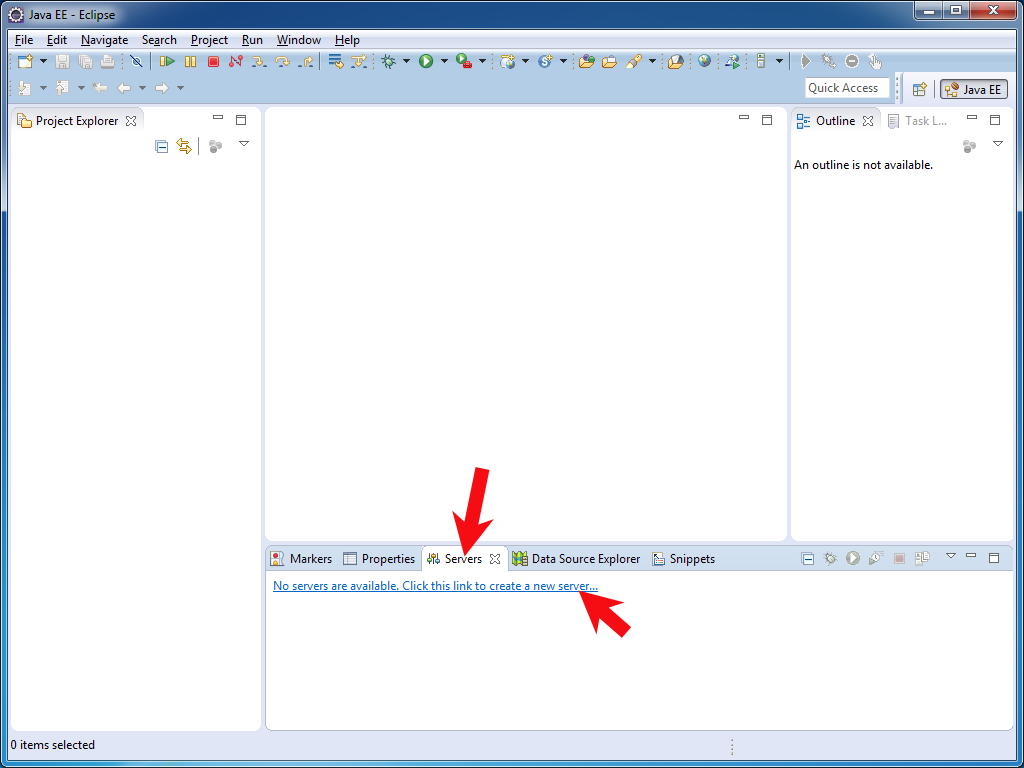Select the Java EE perspective button
Viewport: 1024px width, 768px height.
(x=974, y=89)
